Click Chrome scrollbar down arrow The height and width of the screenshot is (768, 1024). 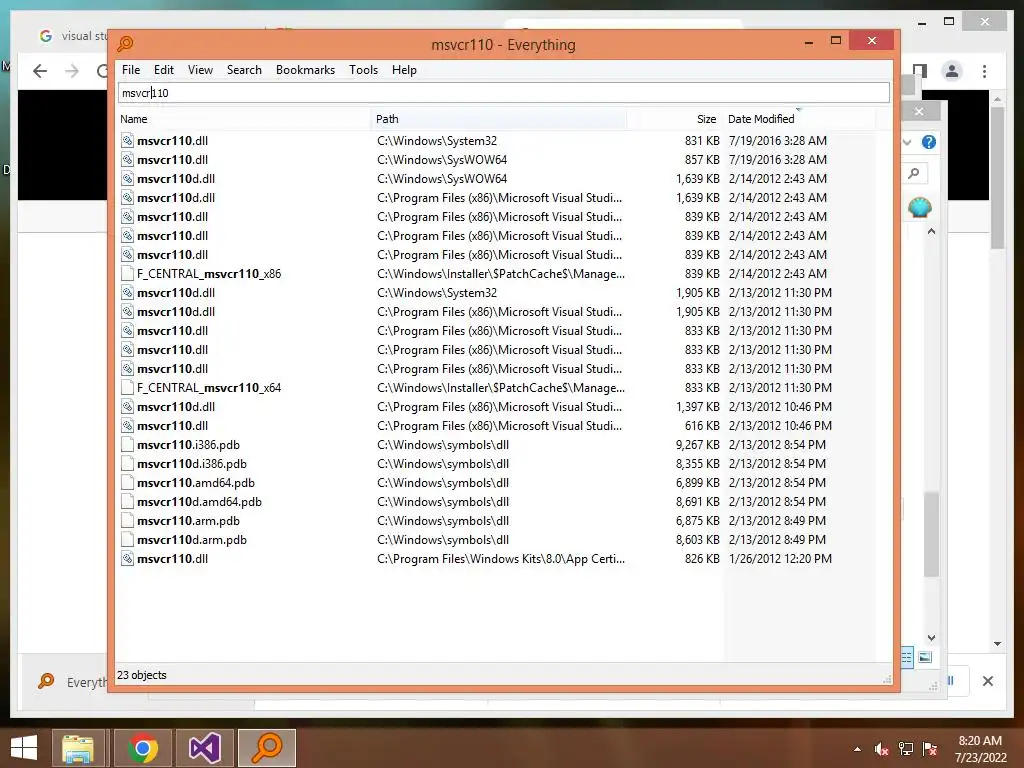997,644
